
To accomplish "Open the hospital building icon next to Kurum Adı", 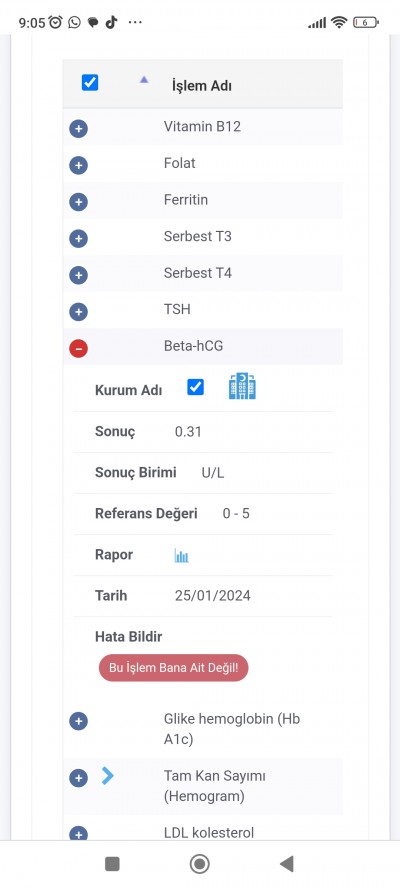I will pyautogui.click(x=242, y=386).
